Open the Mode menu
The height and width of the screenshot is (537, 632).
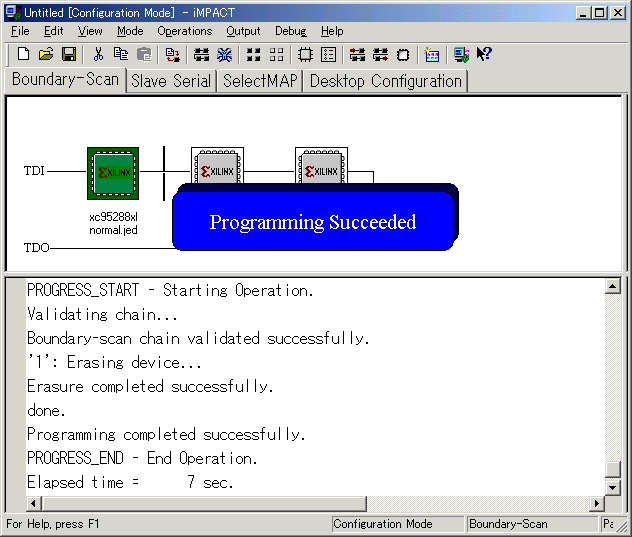(x=130, y=31)
